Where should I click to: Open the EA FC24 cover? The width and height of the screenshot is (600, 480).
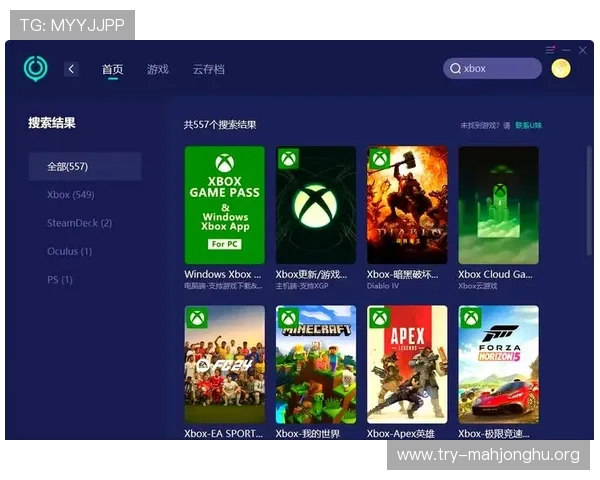pyautogui.click(x=225, y=364)
